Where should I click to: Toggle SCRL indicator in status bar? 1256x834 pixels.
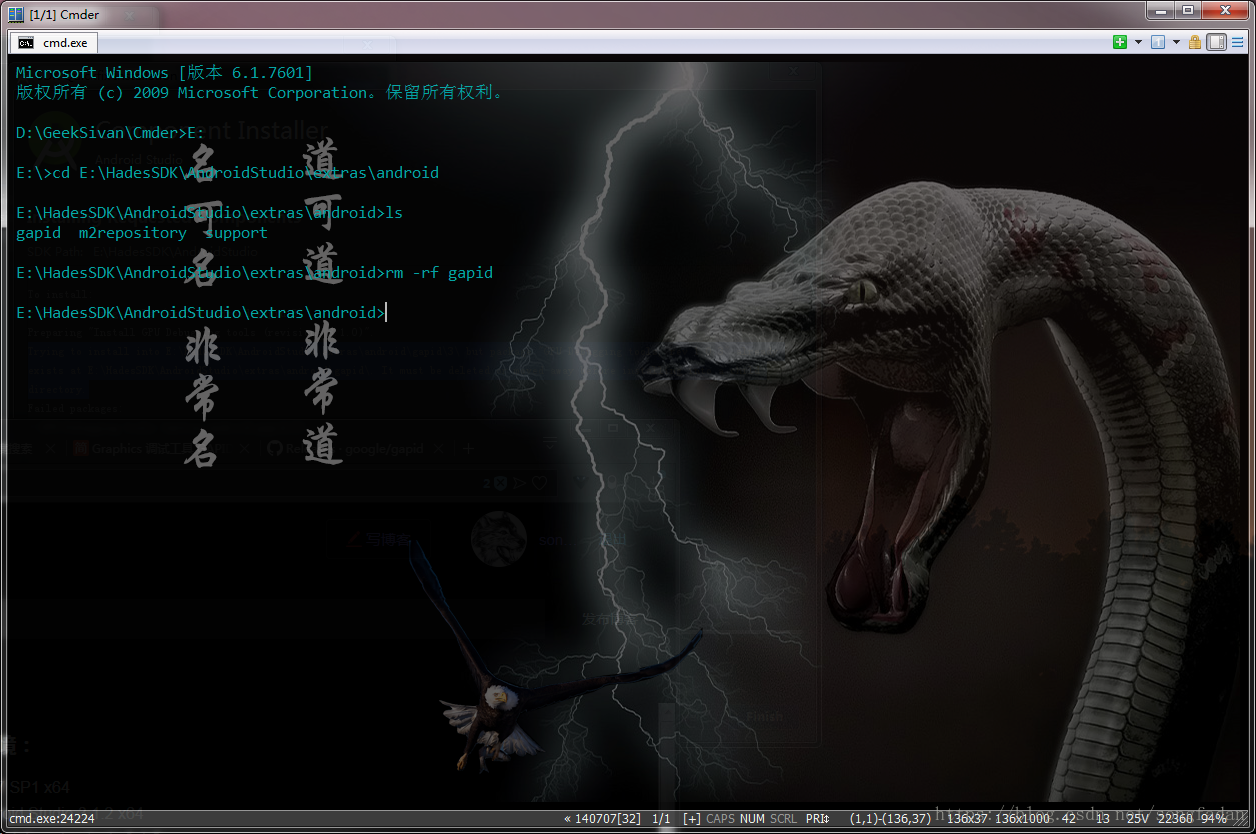pos(784,819)
